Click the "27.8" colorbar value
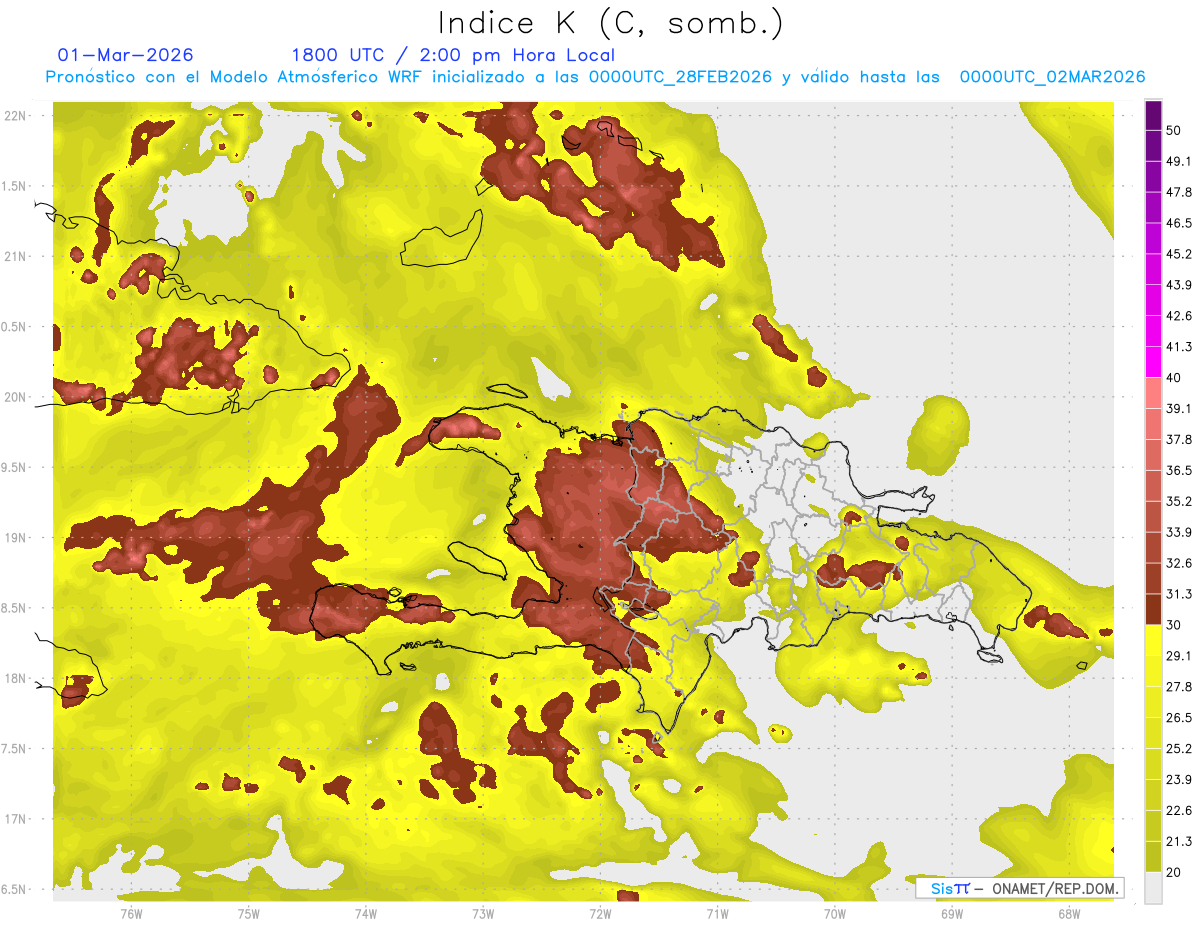 (x=1179, y=686)
